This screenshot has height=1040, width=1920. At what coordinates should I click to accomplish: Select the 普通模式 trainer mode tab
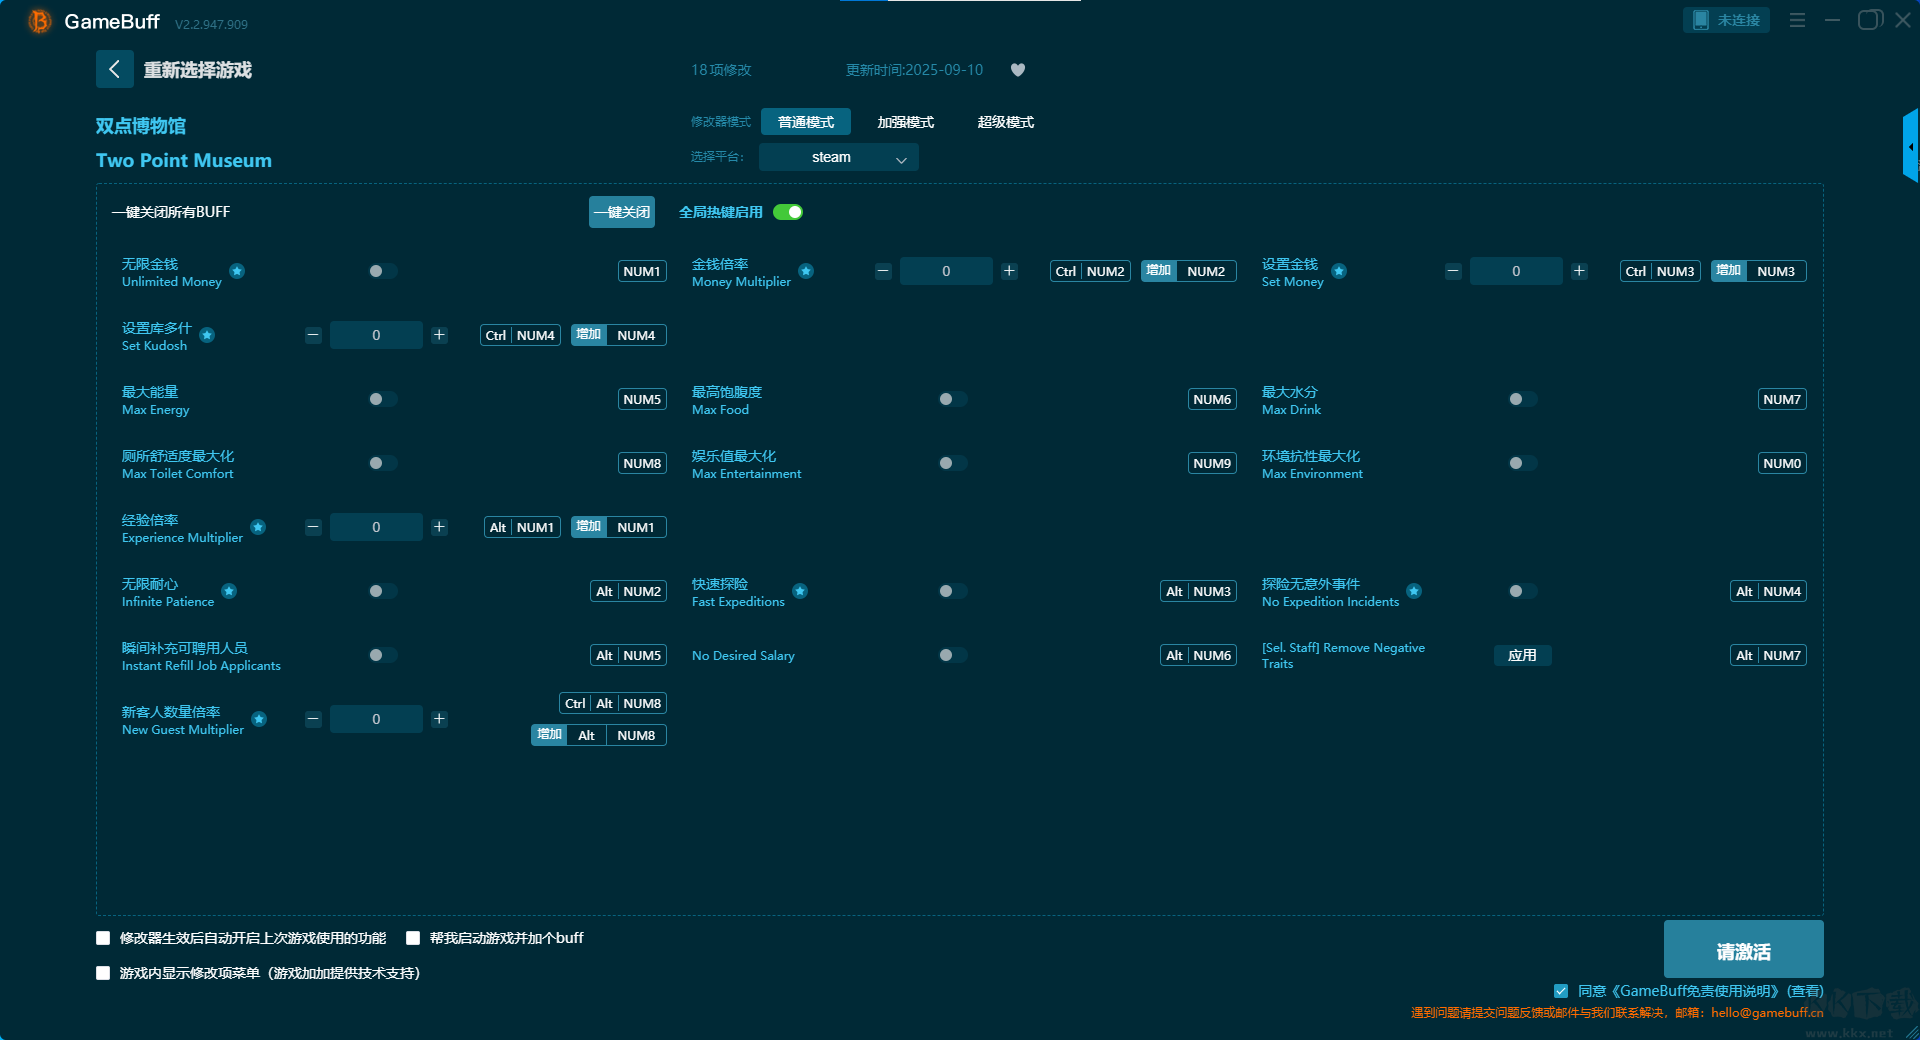[806, 122]
